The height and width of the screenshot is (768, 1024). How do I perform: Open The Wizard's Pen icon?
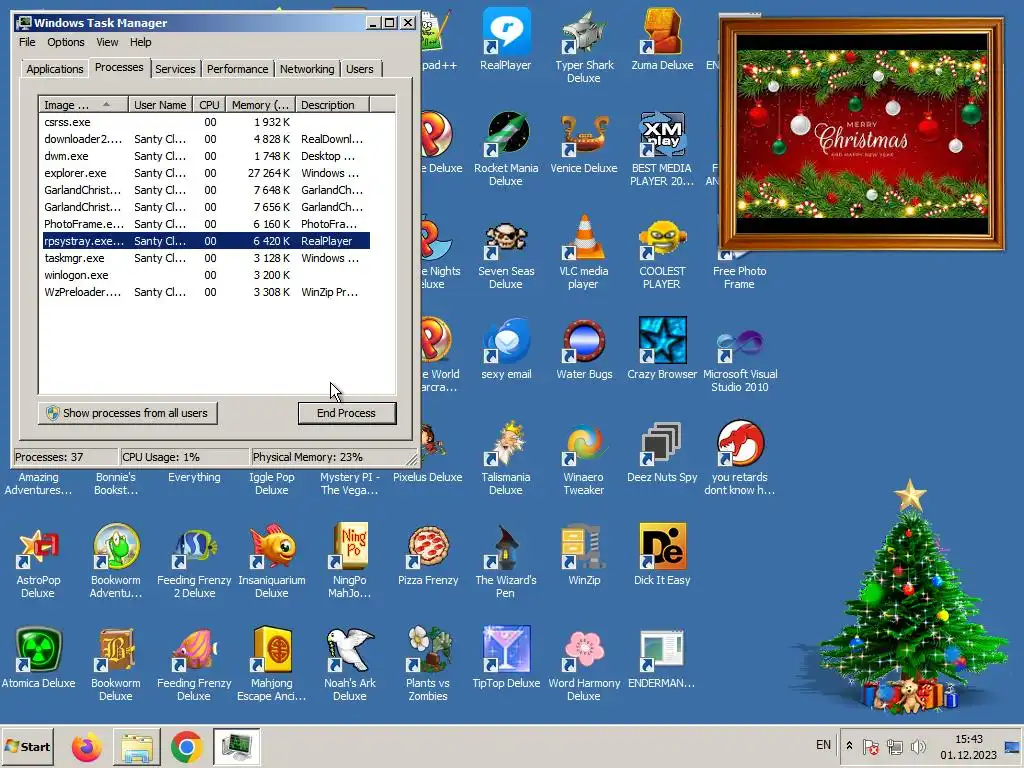pos(506,562)
